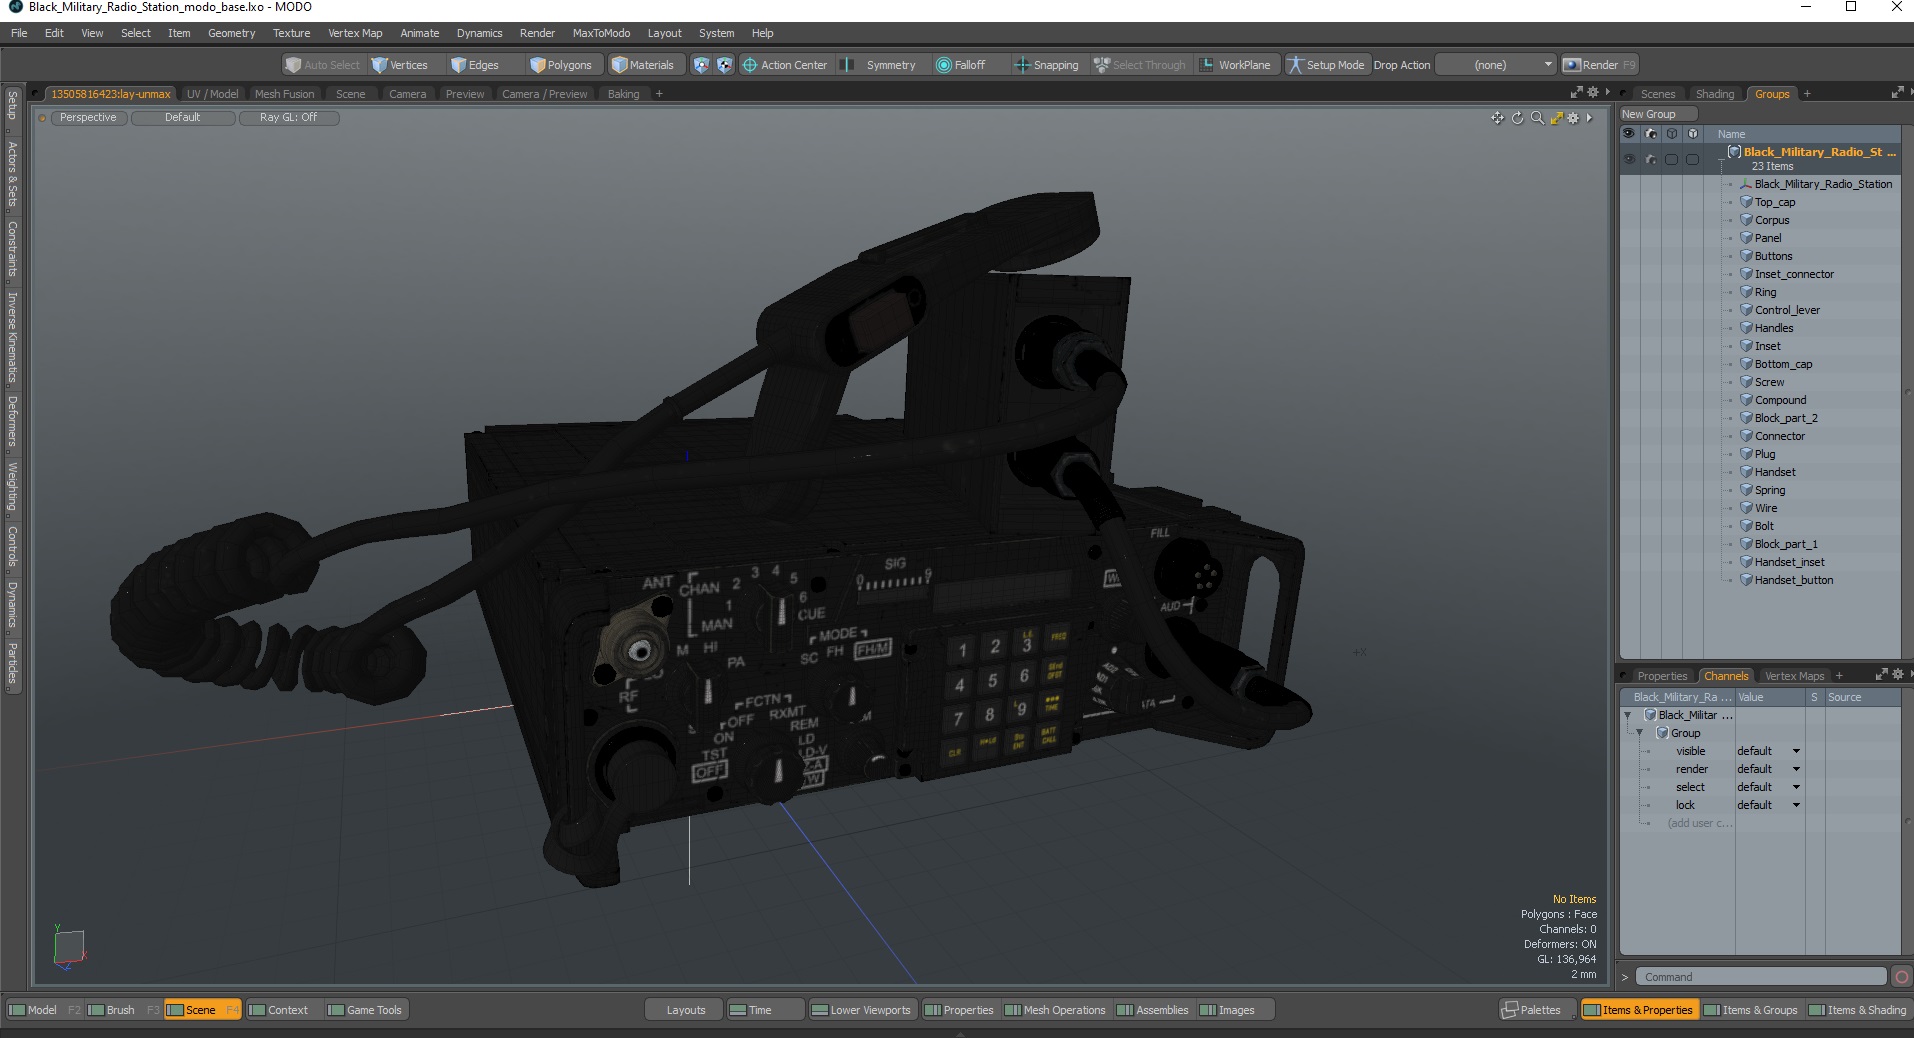Screen dimensions: 1914x1038
Task: Select the Handset_button item
Action: [1794, 580]
